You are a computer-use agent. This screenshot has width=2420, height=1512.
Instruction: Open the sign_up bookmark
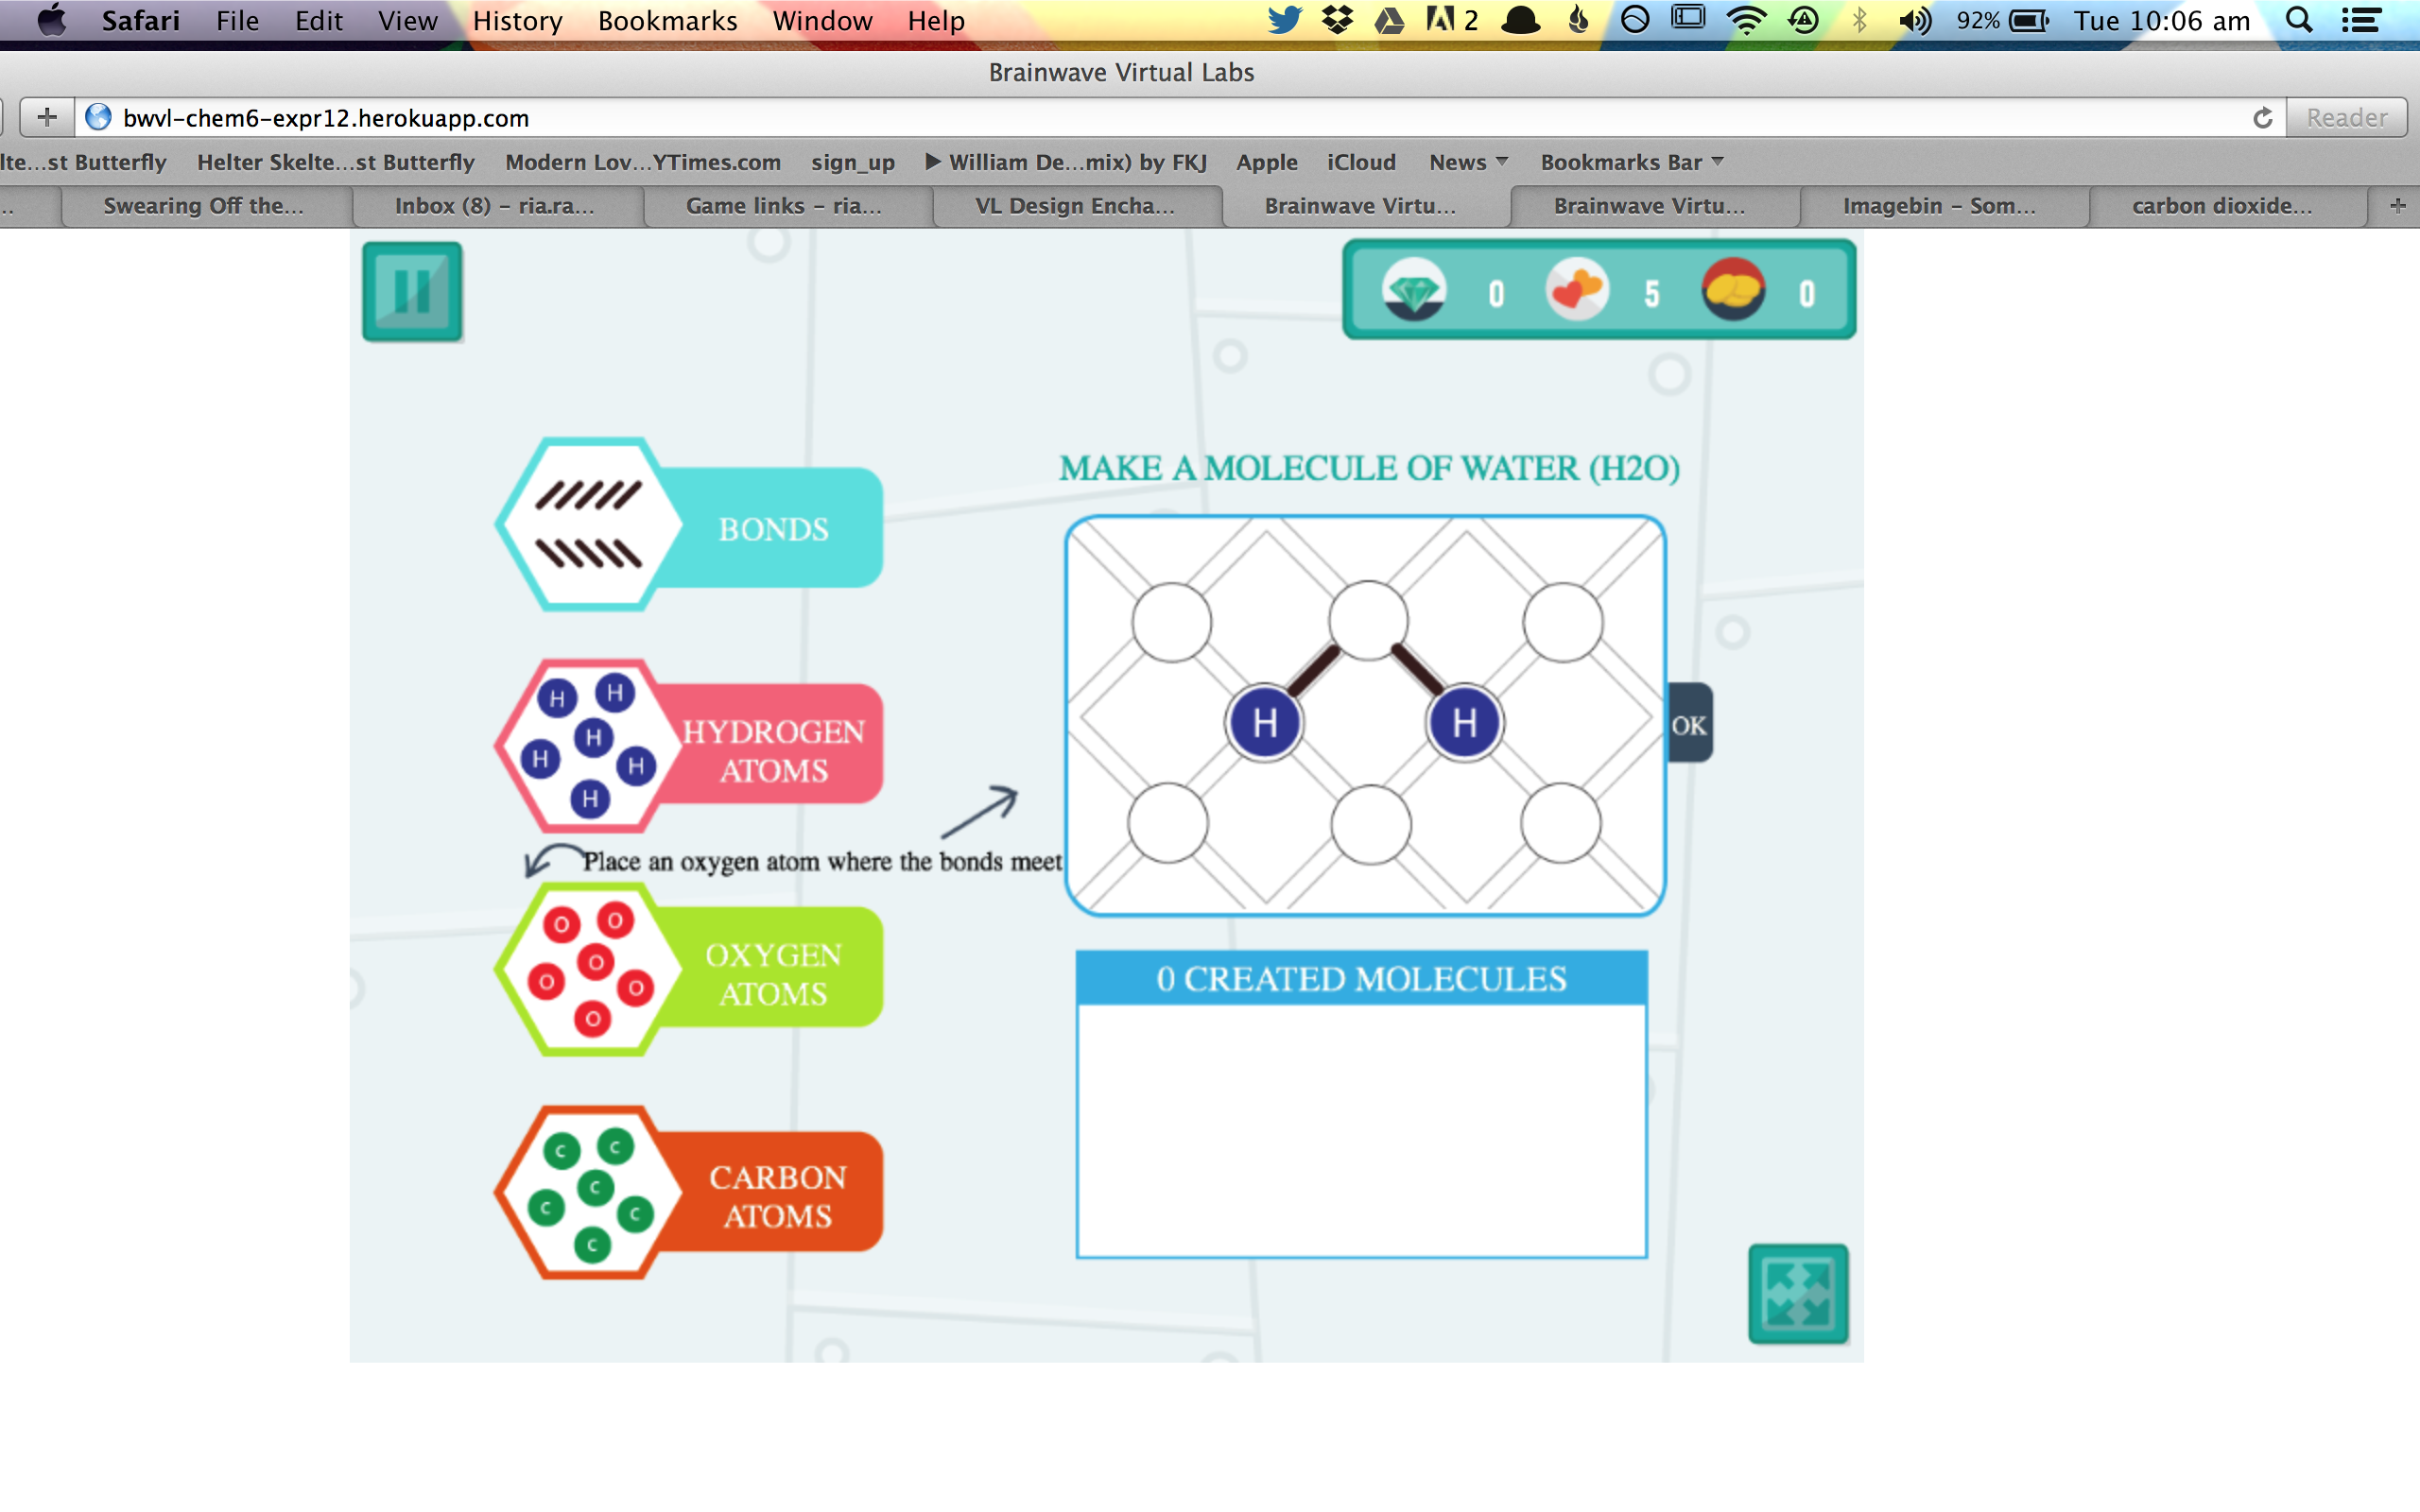[x=852, y=162]
